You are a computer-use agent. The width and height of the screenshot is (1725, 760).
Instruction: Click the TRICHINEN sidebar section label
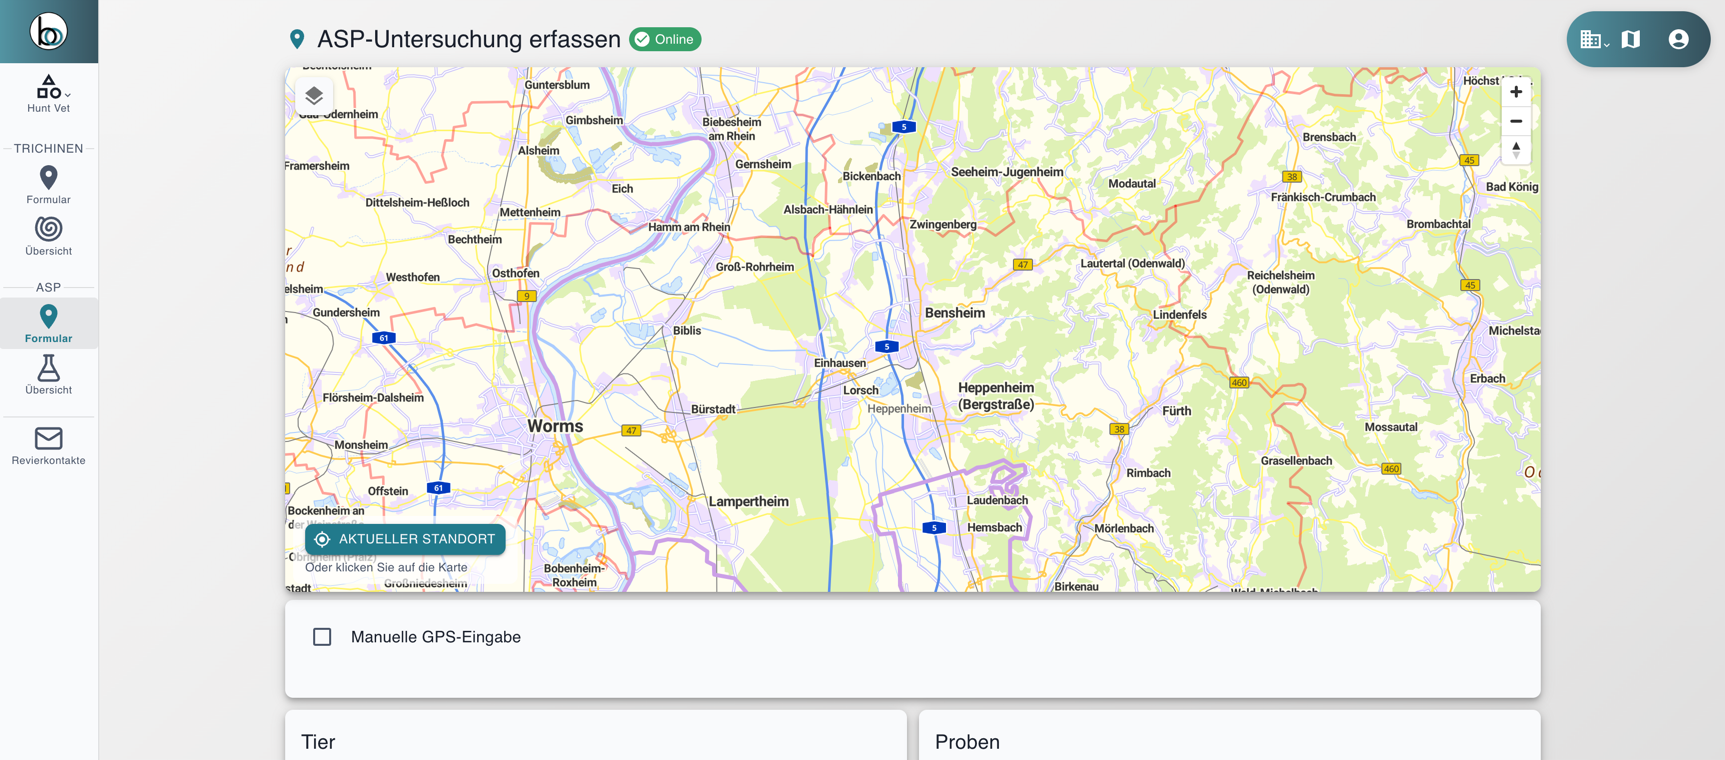click(48, 148)
